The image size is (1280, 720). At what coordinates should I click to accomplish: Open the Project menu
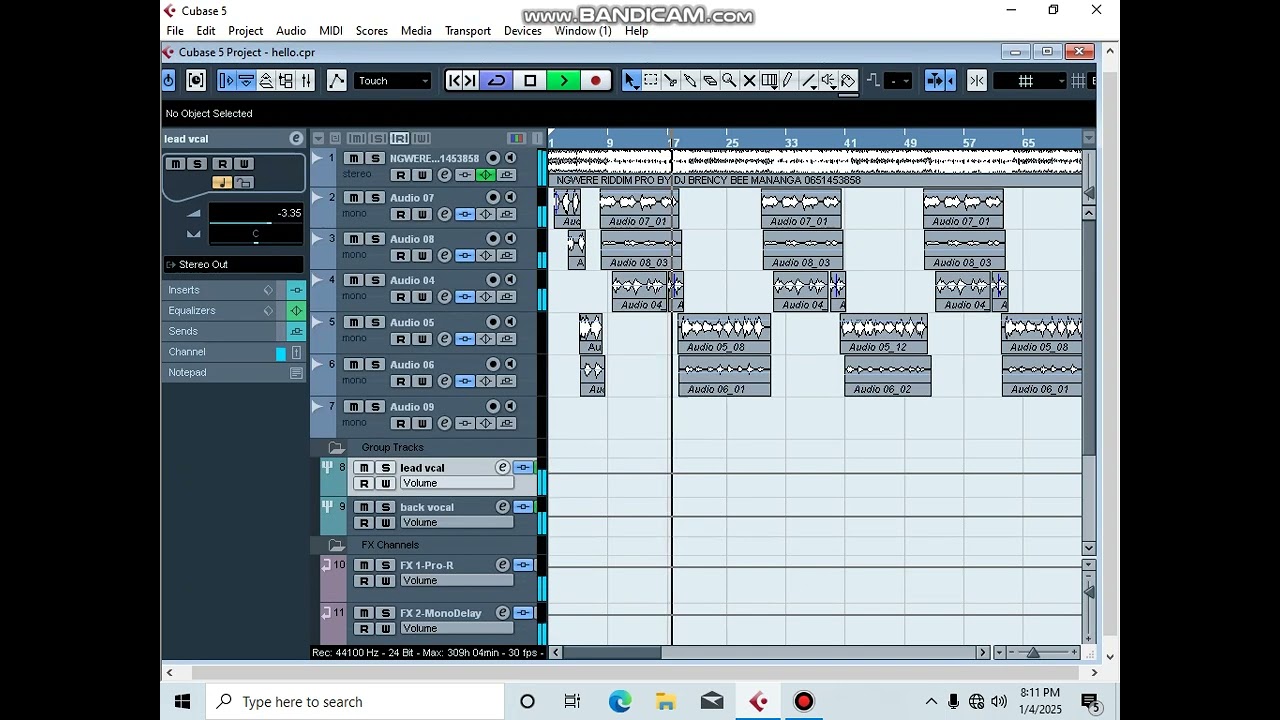pos(245,31)
